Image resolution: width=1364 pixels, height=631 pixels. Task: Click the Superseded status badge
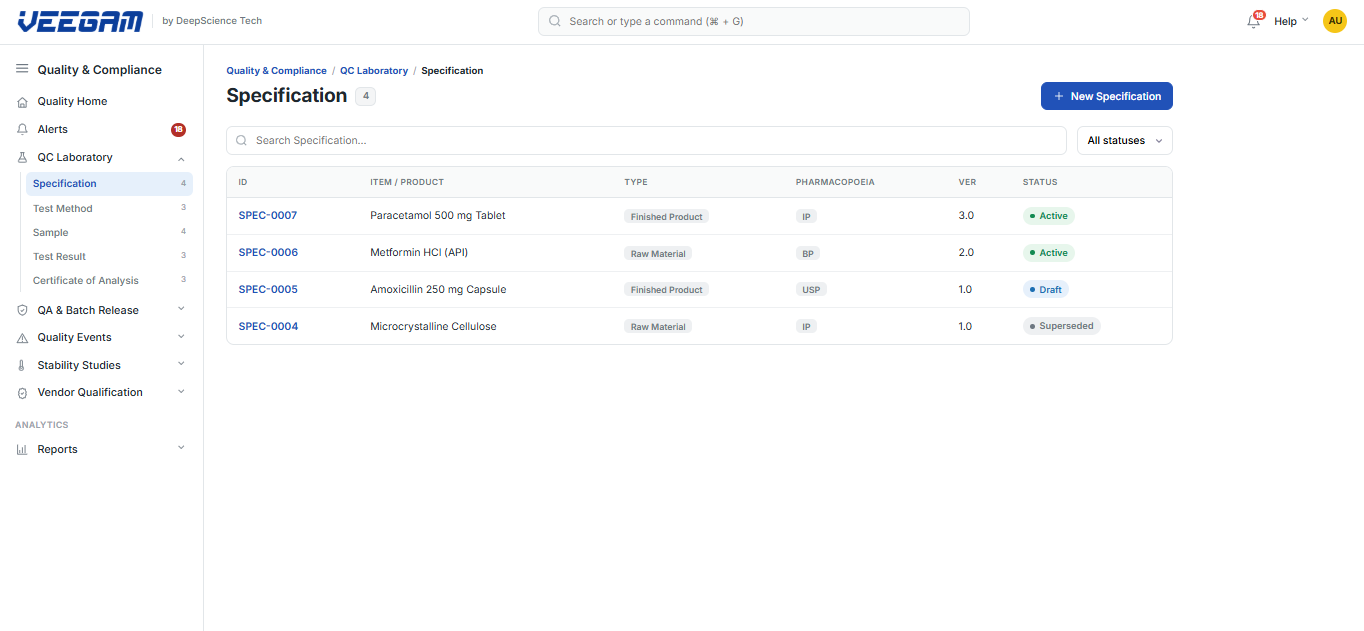coord(1061,327)
